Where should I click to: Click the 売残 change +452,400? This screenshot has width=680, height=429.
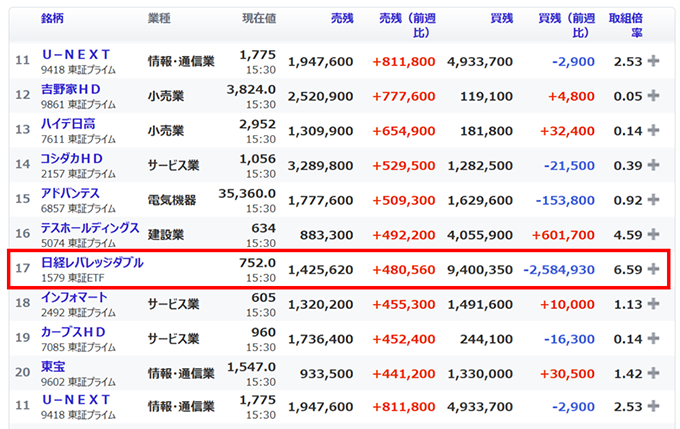[404, 339]
